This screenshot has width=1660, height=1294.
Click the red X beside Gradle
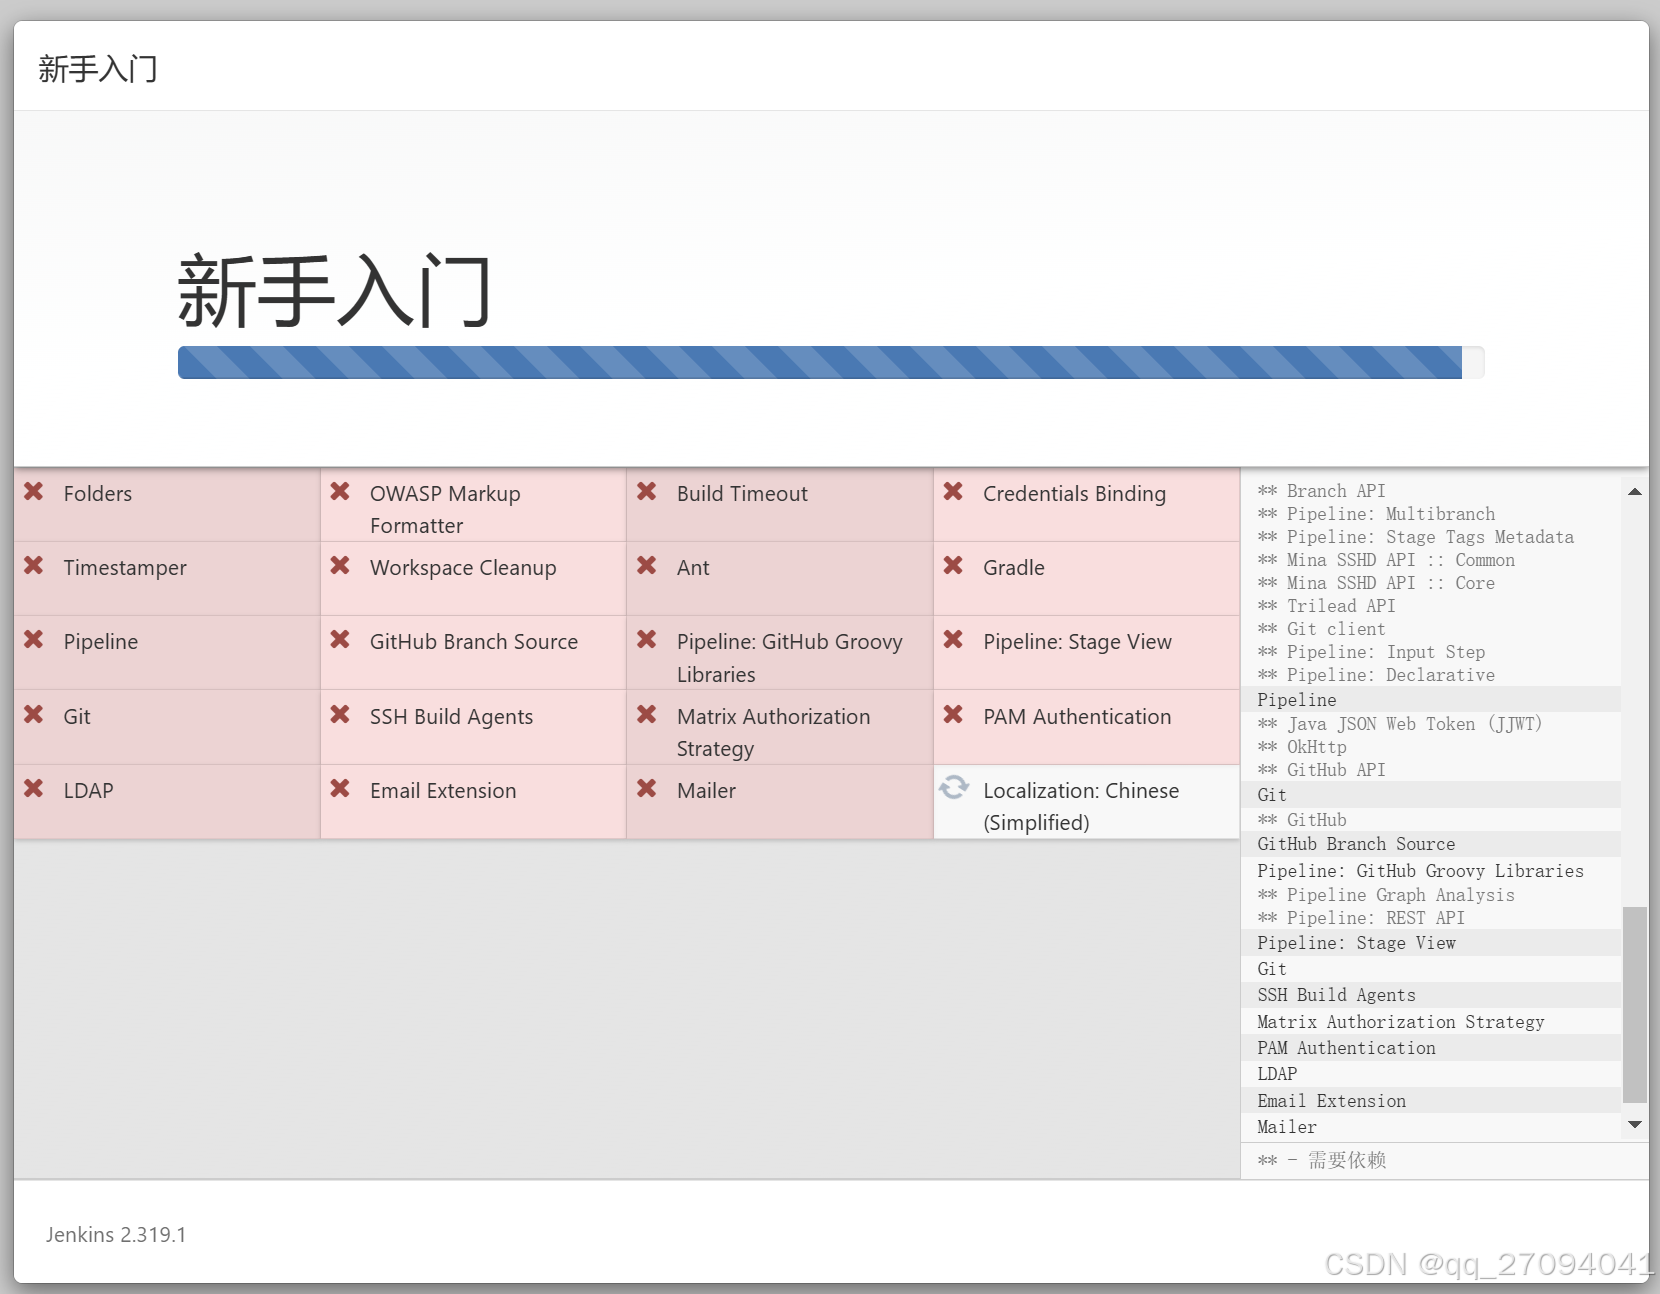pos(955,567)
